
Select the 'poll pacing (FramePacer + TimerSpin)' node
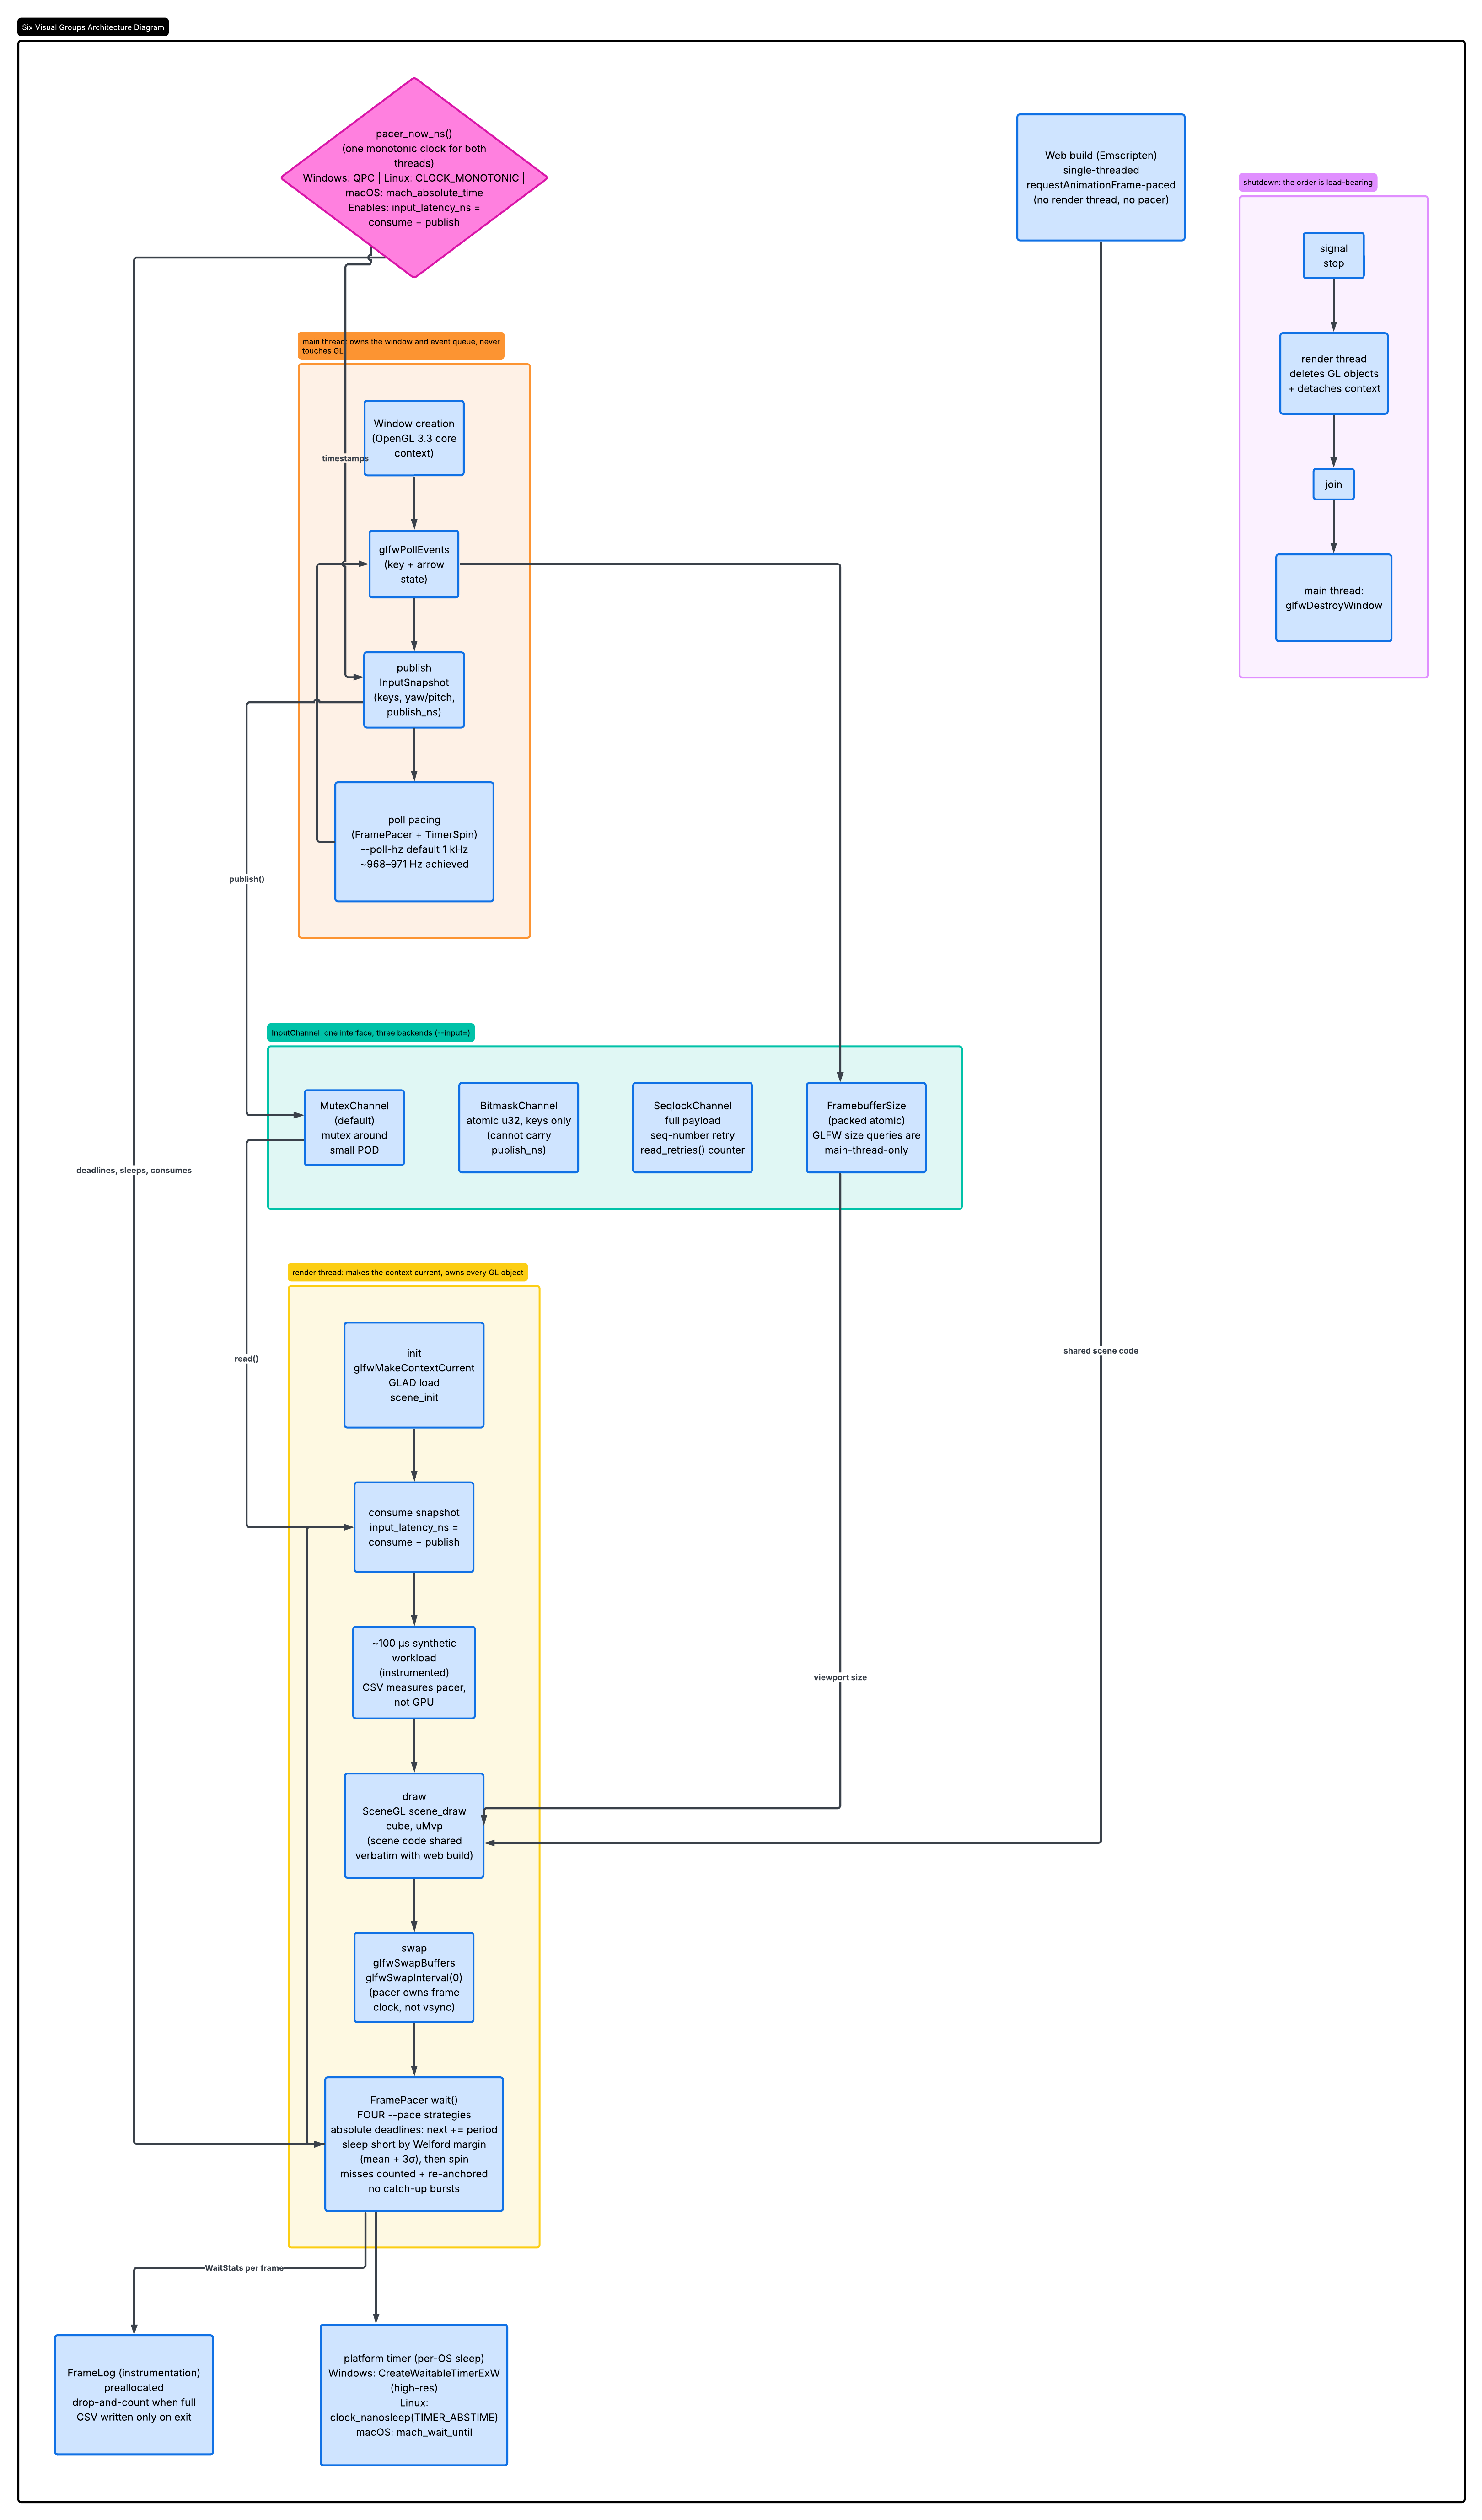click(x=414, y=842)
